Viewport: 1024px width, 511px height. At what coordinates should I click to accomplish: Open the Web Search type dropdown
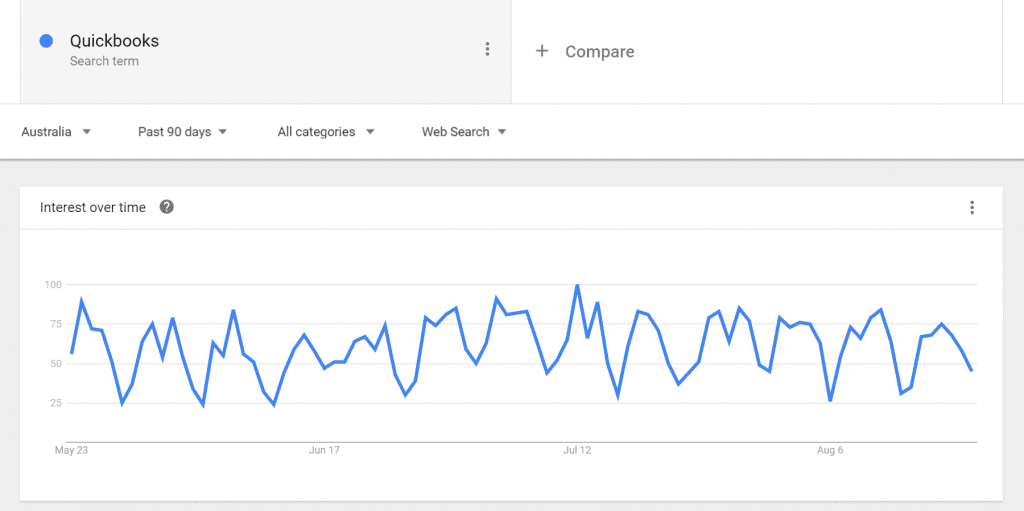(x=464, y=132)
